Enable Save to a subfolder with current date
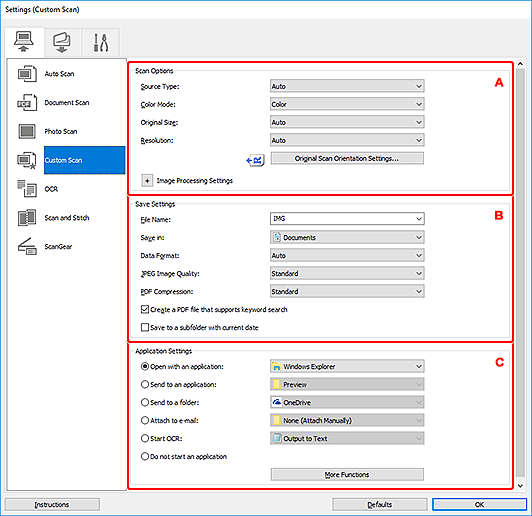The image size is (532, 516). point(145,327)
